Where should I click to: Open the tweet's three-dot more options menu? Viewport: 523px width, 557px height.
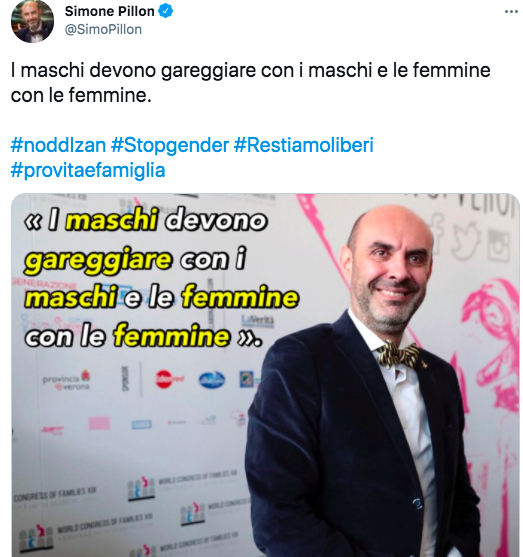pyautogui.click(x=511, y=12)
